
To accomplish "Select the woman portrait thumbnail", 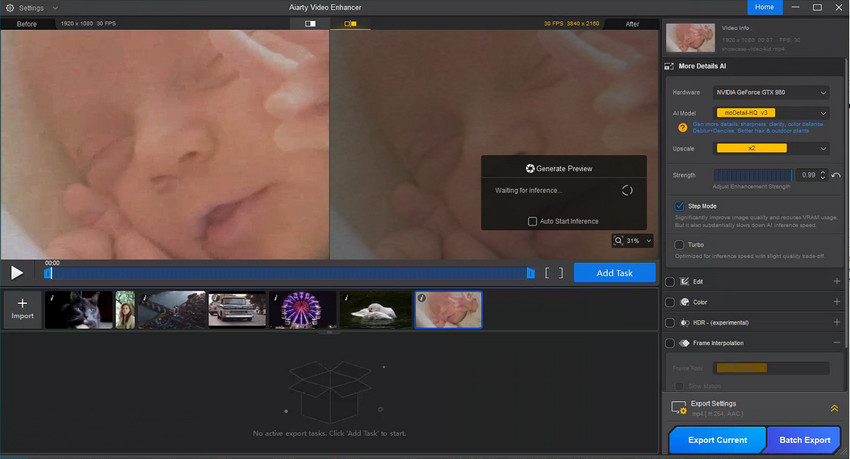I will coord(125,309).
